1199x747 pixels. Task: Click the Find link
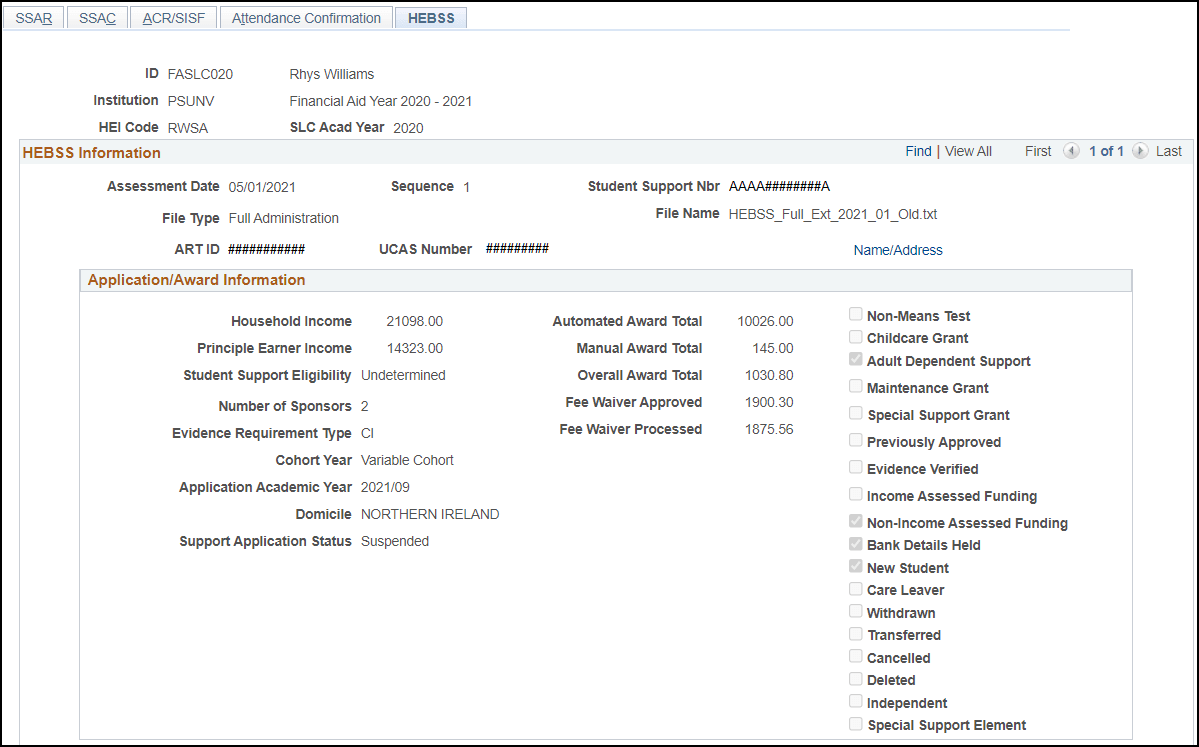[918, 151]
